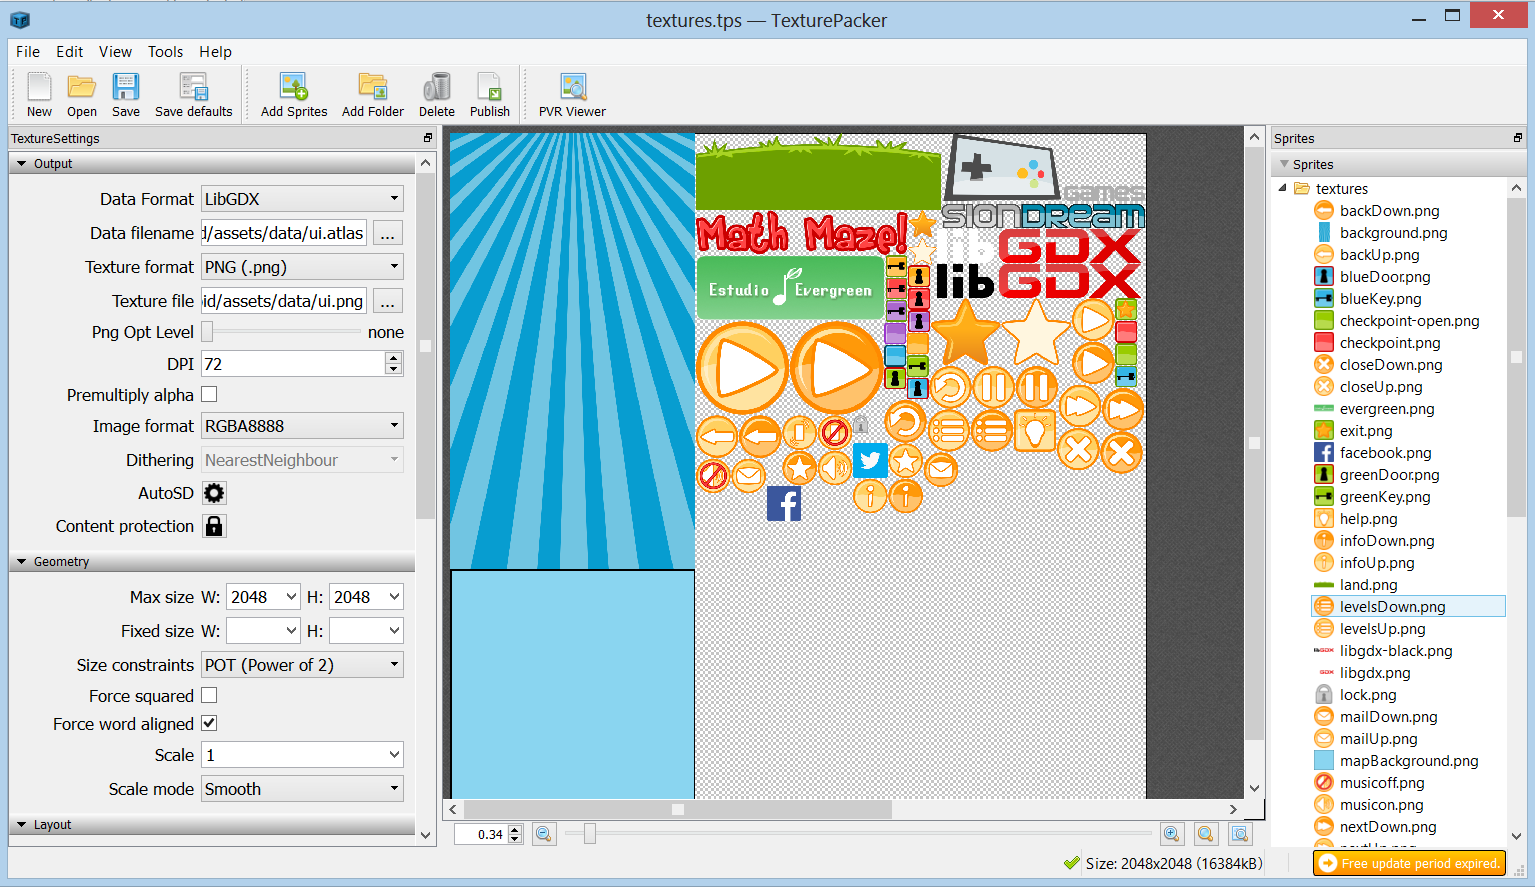Collapse the Geometry section
The image size is (1535, 887).
click(x=22, y=562)
